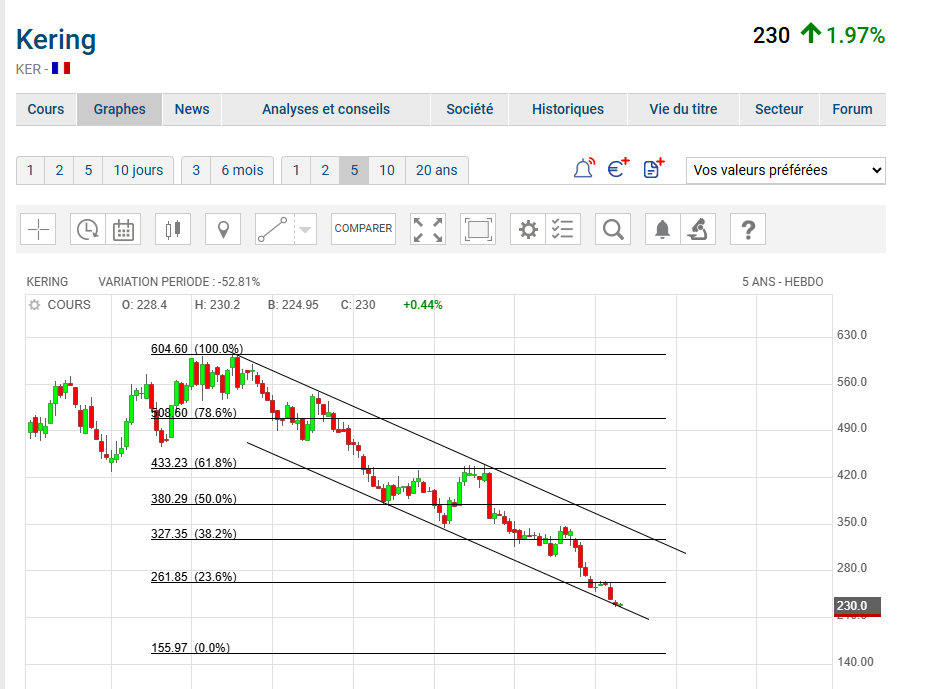Add to portfolio with euro plus icon
The width and height of the screenshot is (929, 689).
tap(618, 168)
